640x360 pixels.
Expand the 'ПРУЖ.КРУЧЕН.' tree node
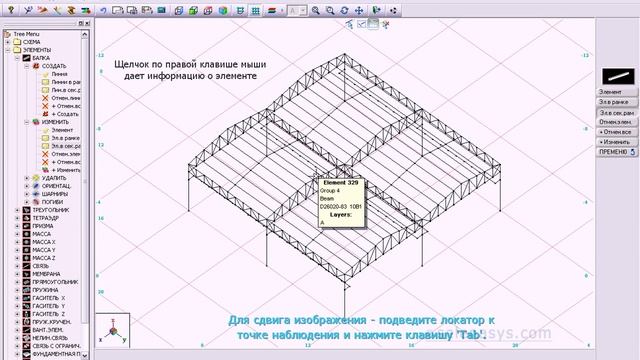[17, 322]
